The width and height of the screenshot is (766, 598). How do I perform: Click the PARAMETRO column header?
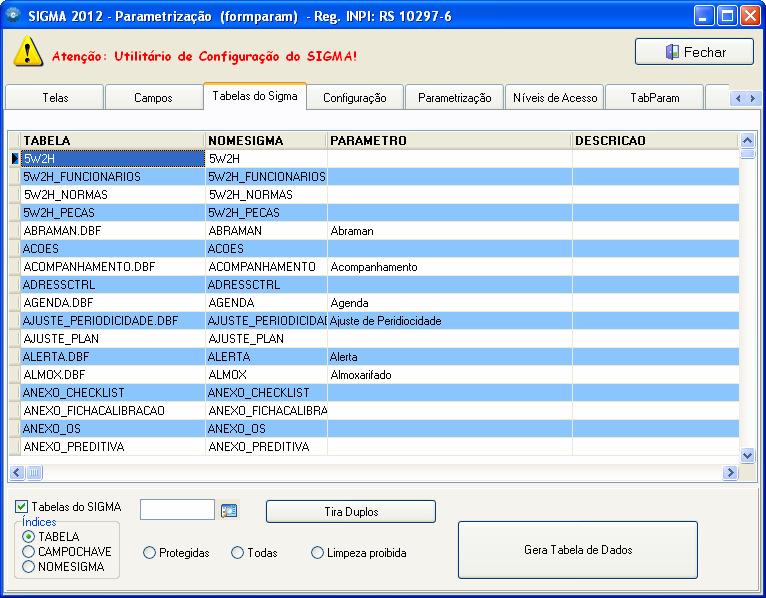[x=449, y=141]
